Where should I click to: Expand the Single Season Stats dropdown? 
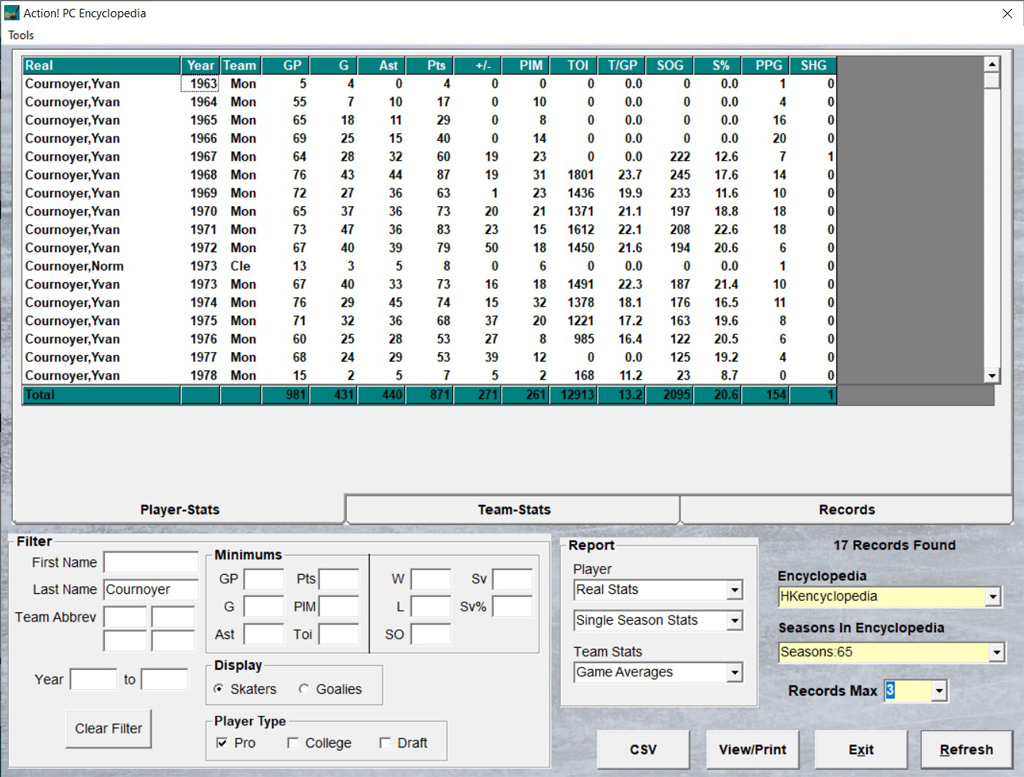pos(735,621)
